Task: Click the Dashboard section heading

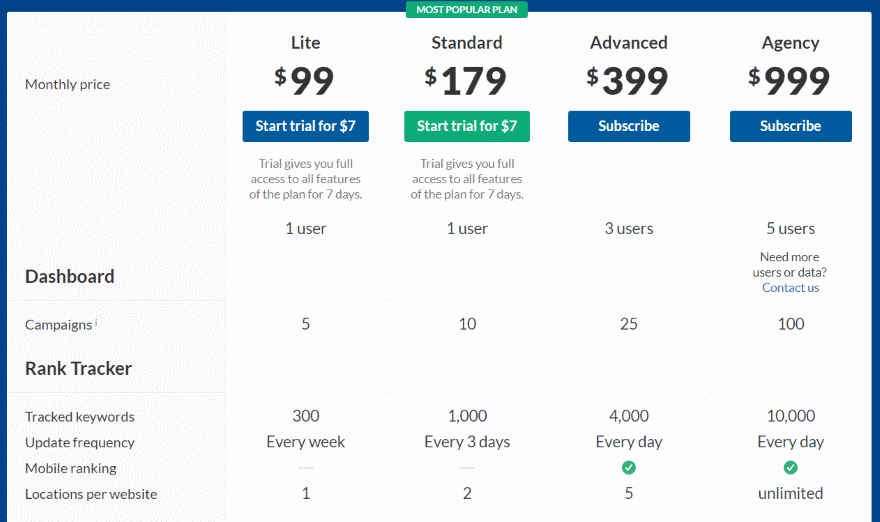Action: pyautogui.click(x=70, y=277)
